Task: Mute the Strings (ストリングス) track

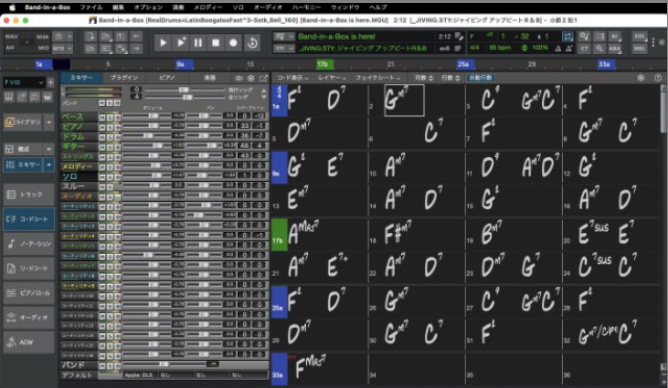Action: 102,157
